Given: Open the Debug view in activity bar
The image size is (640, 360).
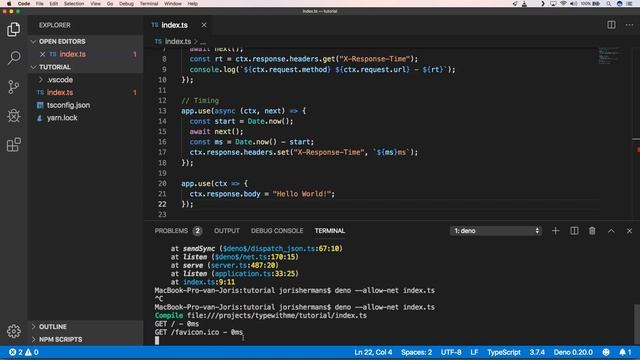Looking at the screenshot, I should coord(13,116).
